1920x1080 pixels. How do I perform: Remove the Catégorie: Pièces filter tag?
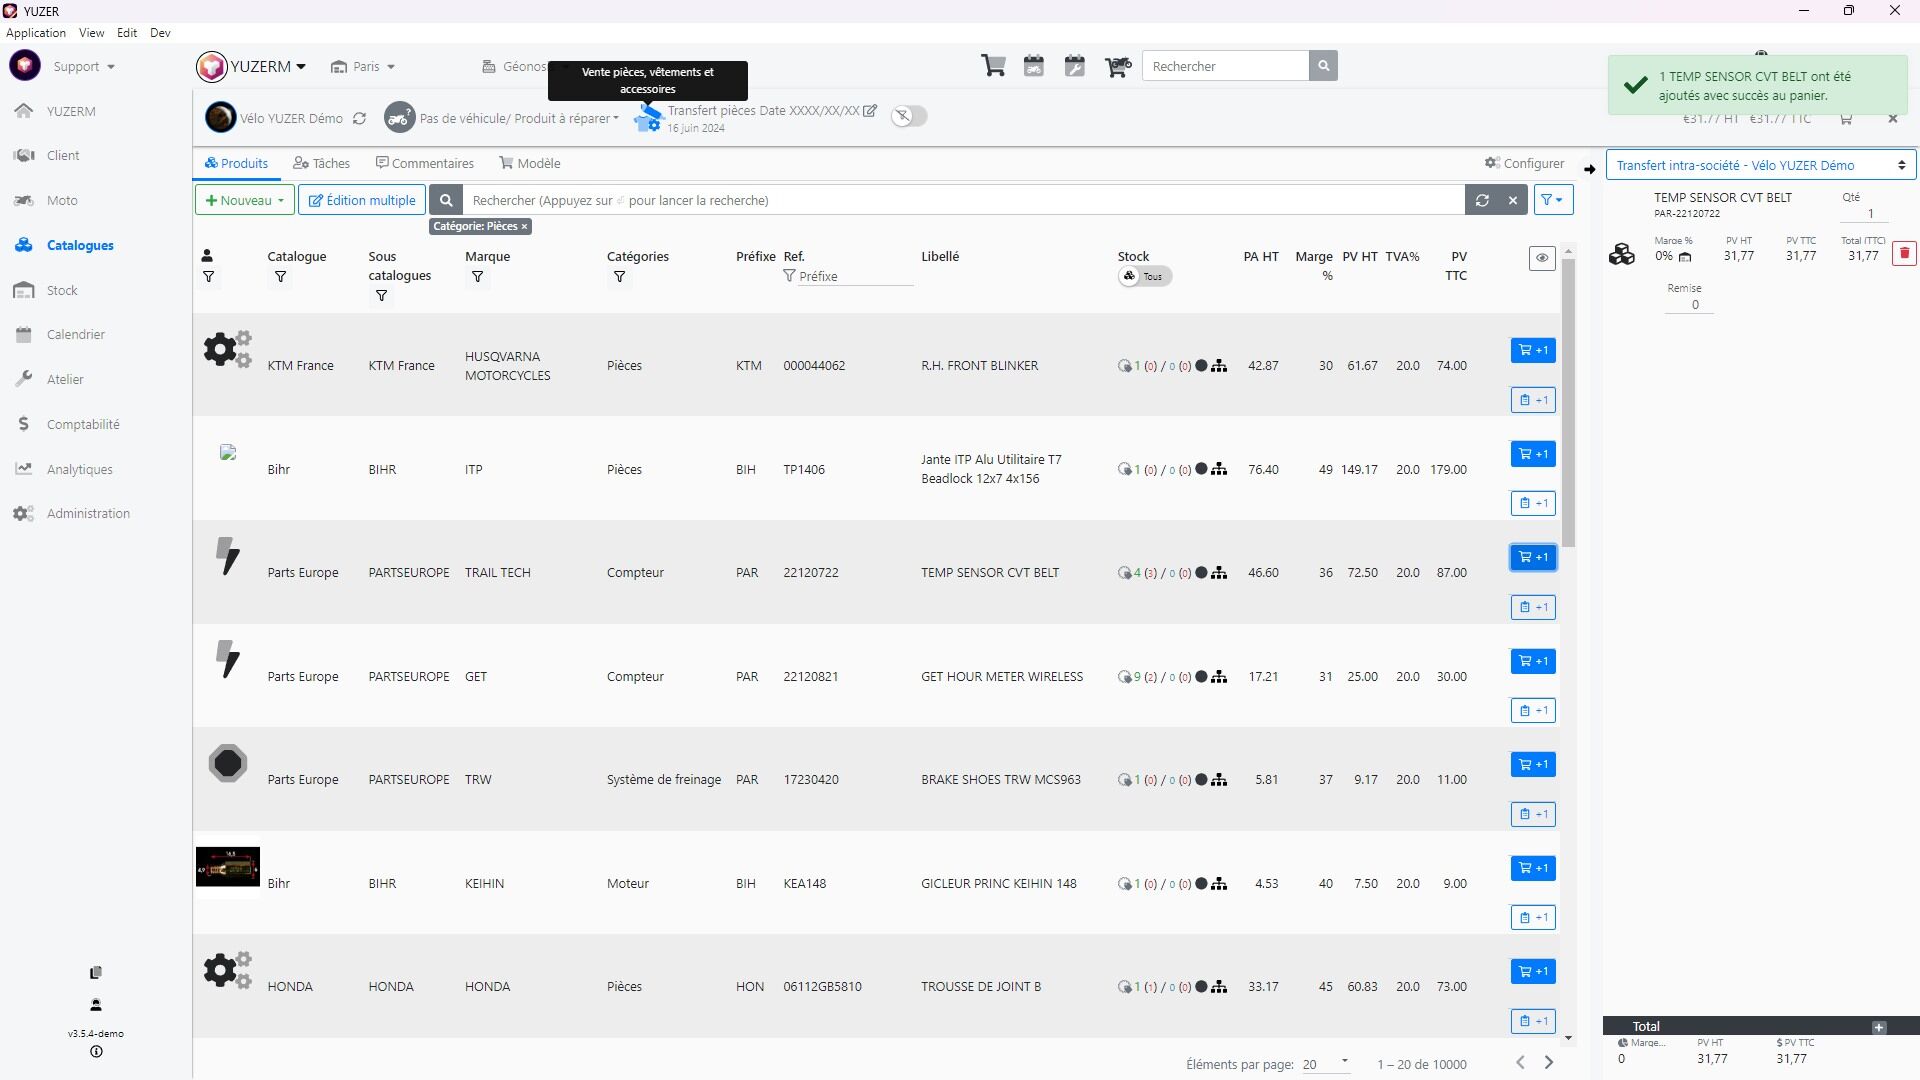524,227
